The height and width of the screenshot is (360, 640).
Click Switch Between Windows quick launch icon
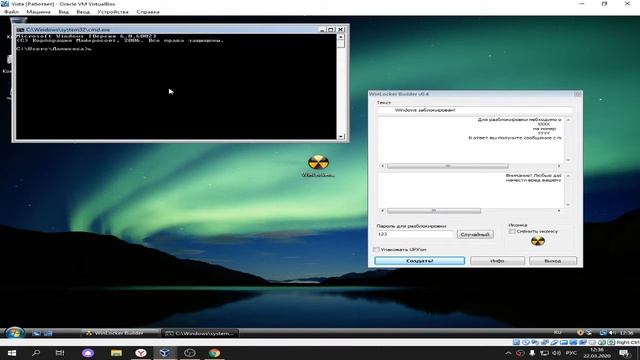[48, 333]
